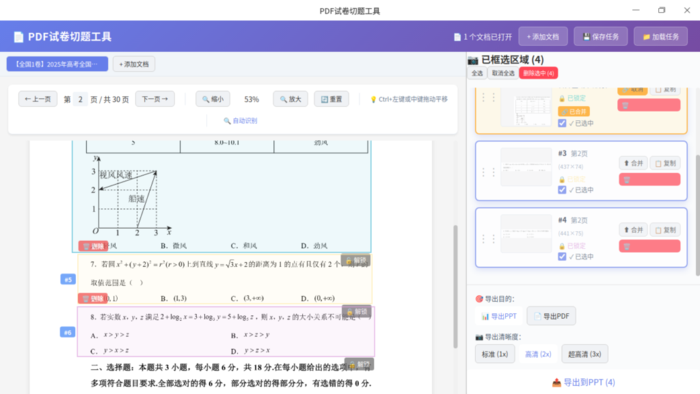
Task: Click 添加文档 next to the document tab
Action: (x=134, y=64)
